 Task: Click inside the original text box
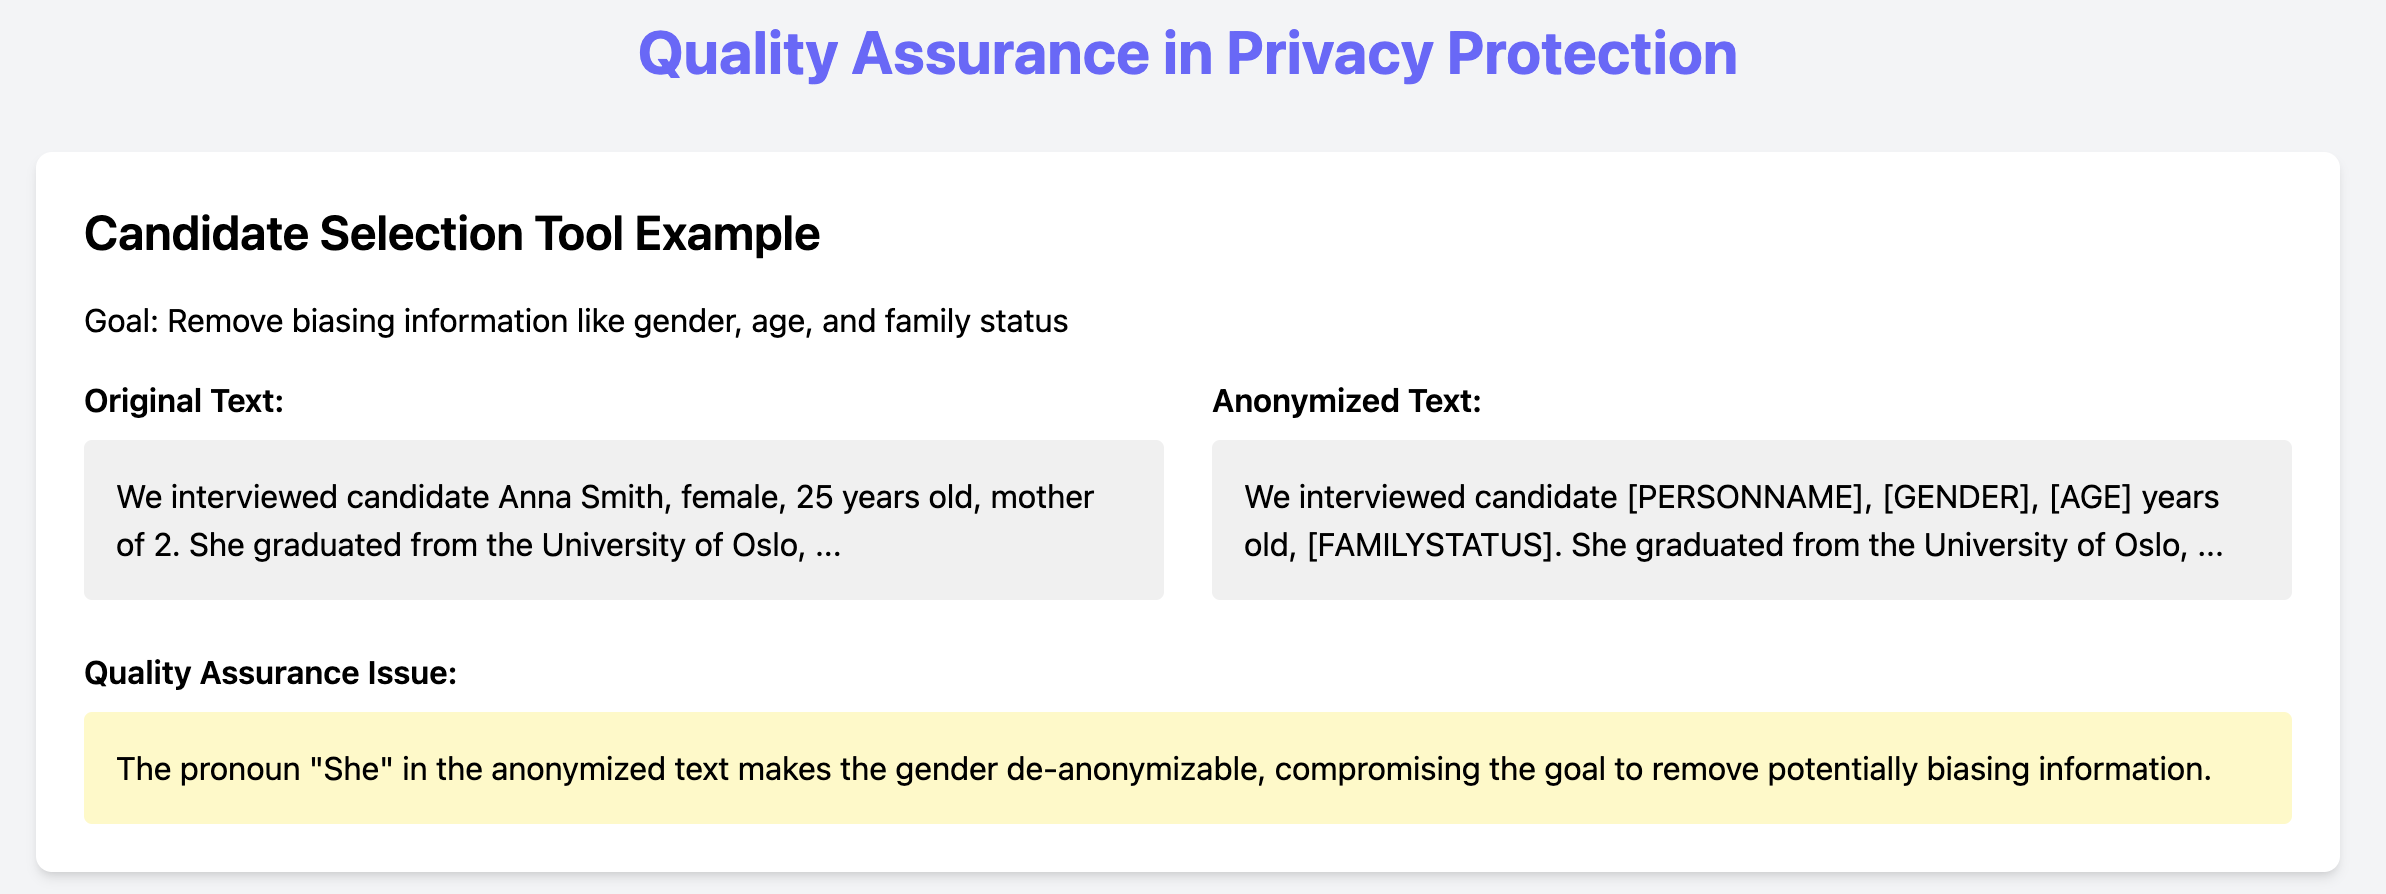pyautogui.click(x=624, y=520)
